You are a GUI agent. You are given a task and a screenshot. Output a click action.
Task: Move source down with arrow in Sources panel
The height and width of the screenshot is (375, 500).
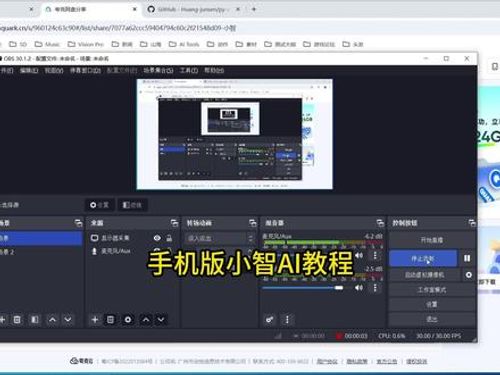[x=161, y=320]
